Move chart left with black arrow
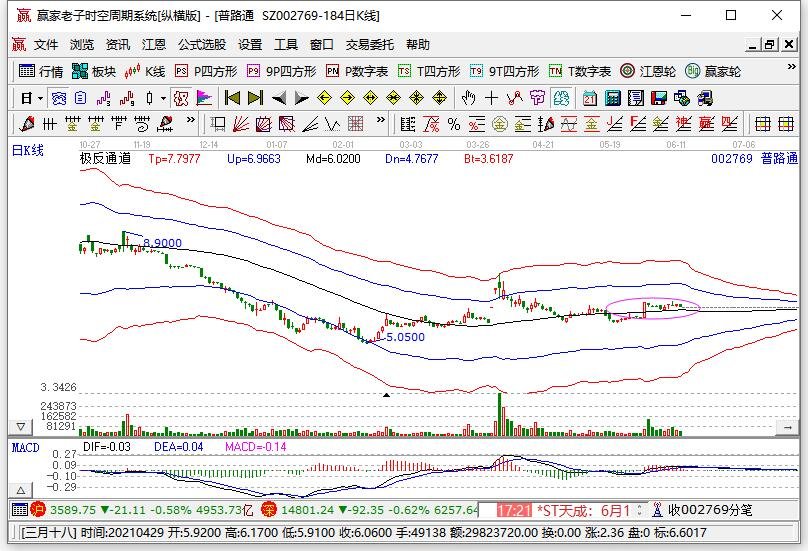Screen dimensions: 808x551 [279, 98]
